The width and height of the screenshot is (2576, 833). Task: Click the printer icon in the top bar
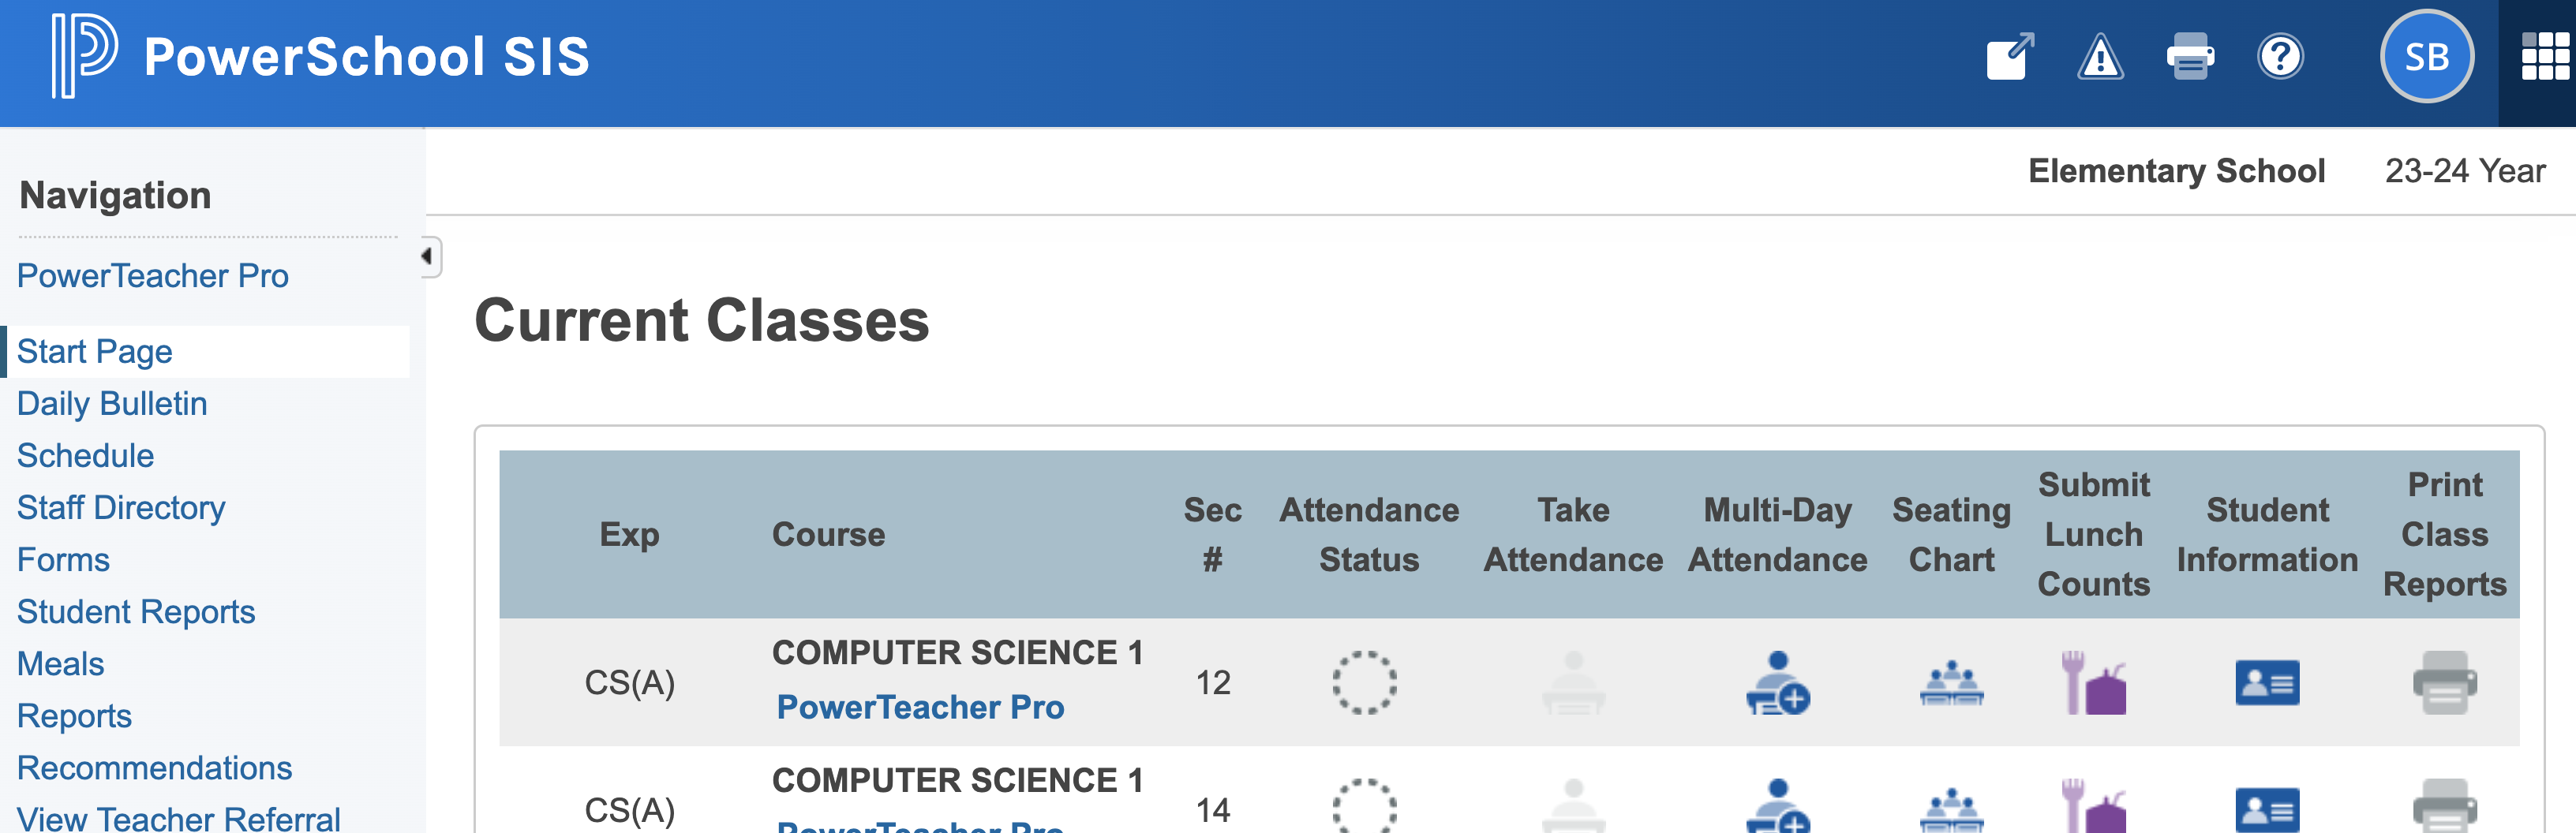[x=2190, y=57]
